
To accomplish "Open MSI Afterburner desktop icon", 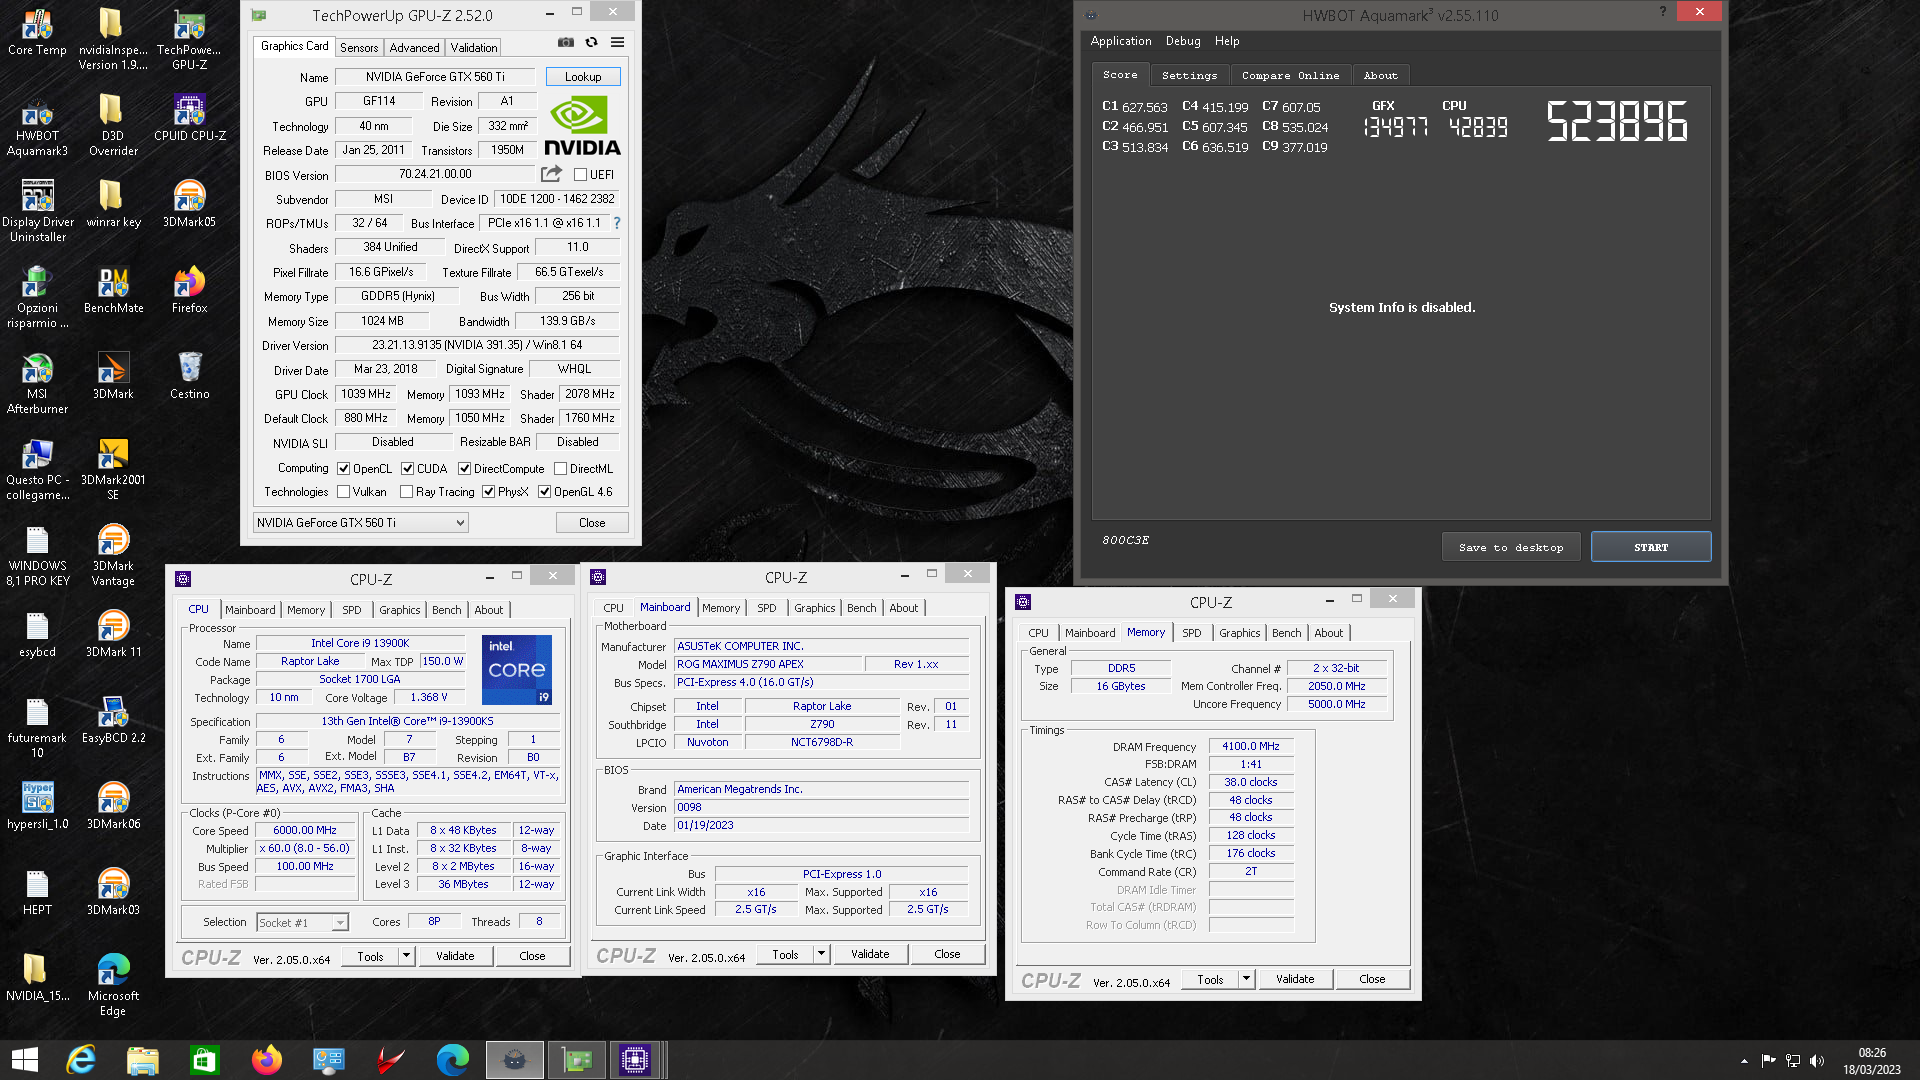I will (37, 383).
